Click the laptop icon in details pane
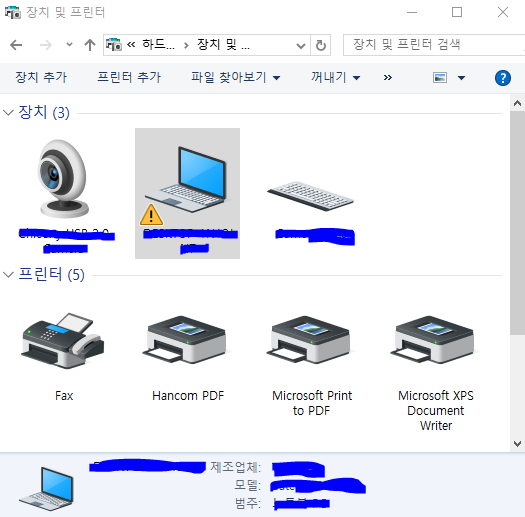This screenshot has height=517, width=525. (46, 489)
